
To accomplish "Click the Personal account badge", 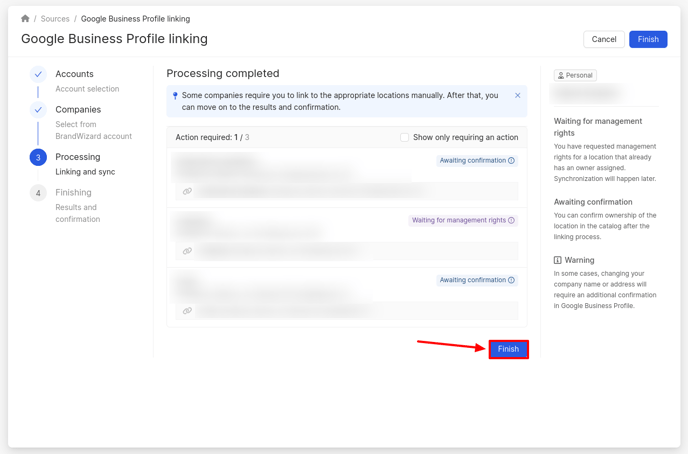I will pyautogui.click(x=575, y=75).
